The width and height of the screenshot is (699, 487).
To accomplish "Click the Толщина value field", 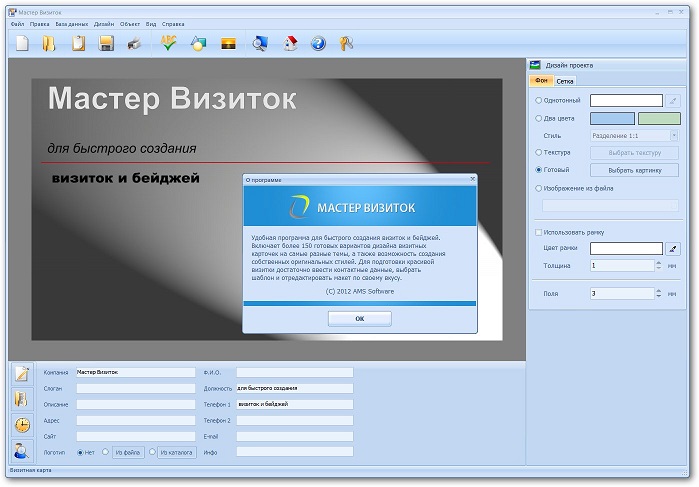I will [622, 265].
